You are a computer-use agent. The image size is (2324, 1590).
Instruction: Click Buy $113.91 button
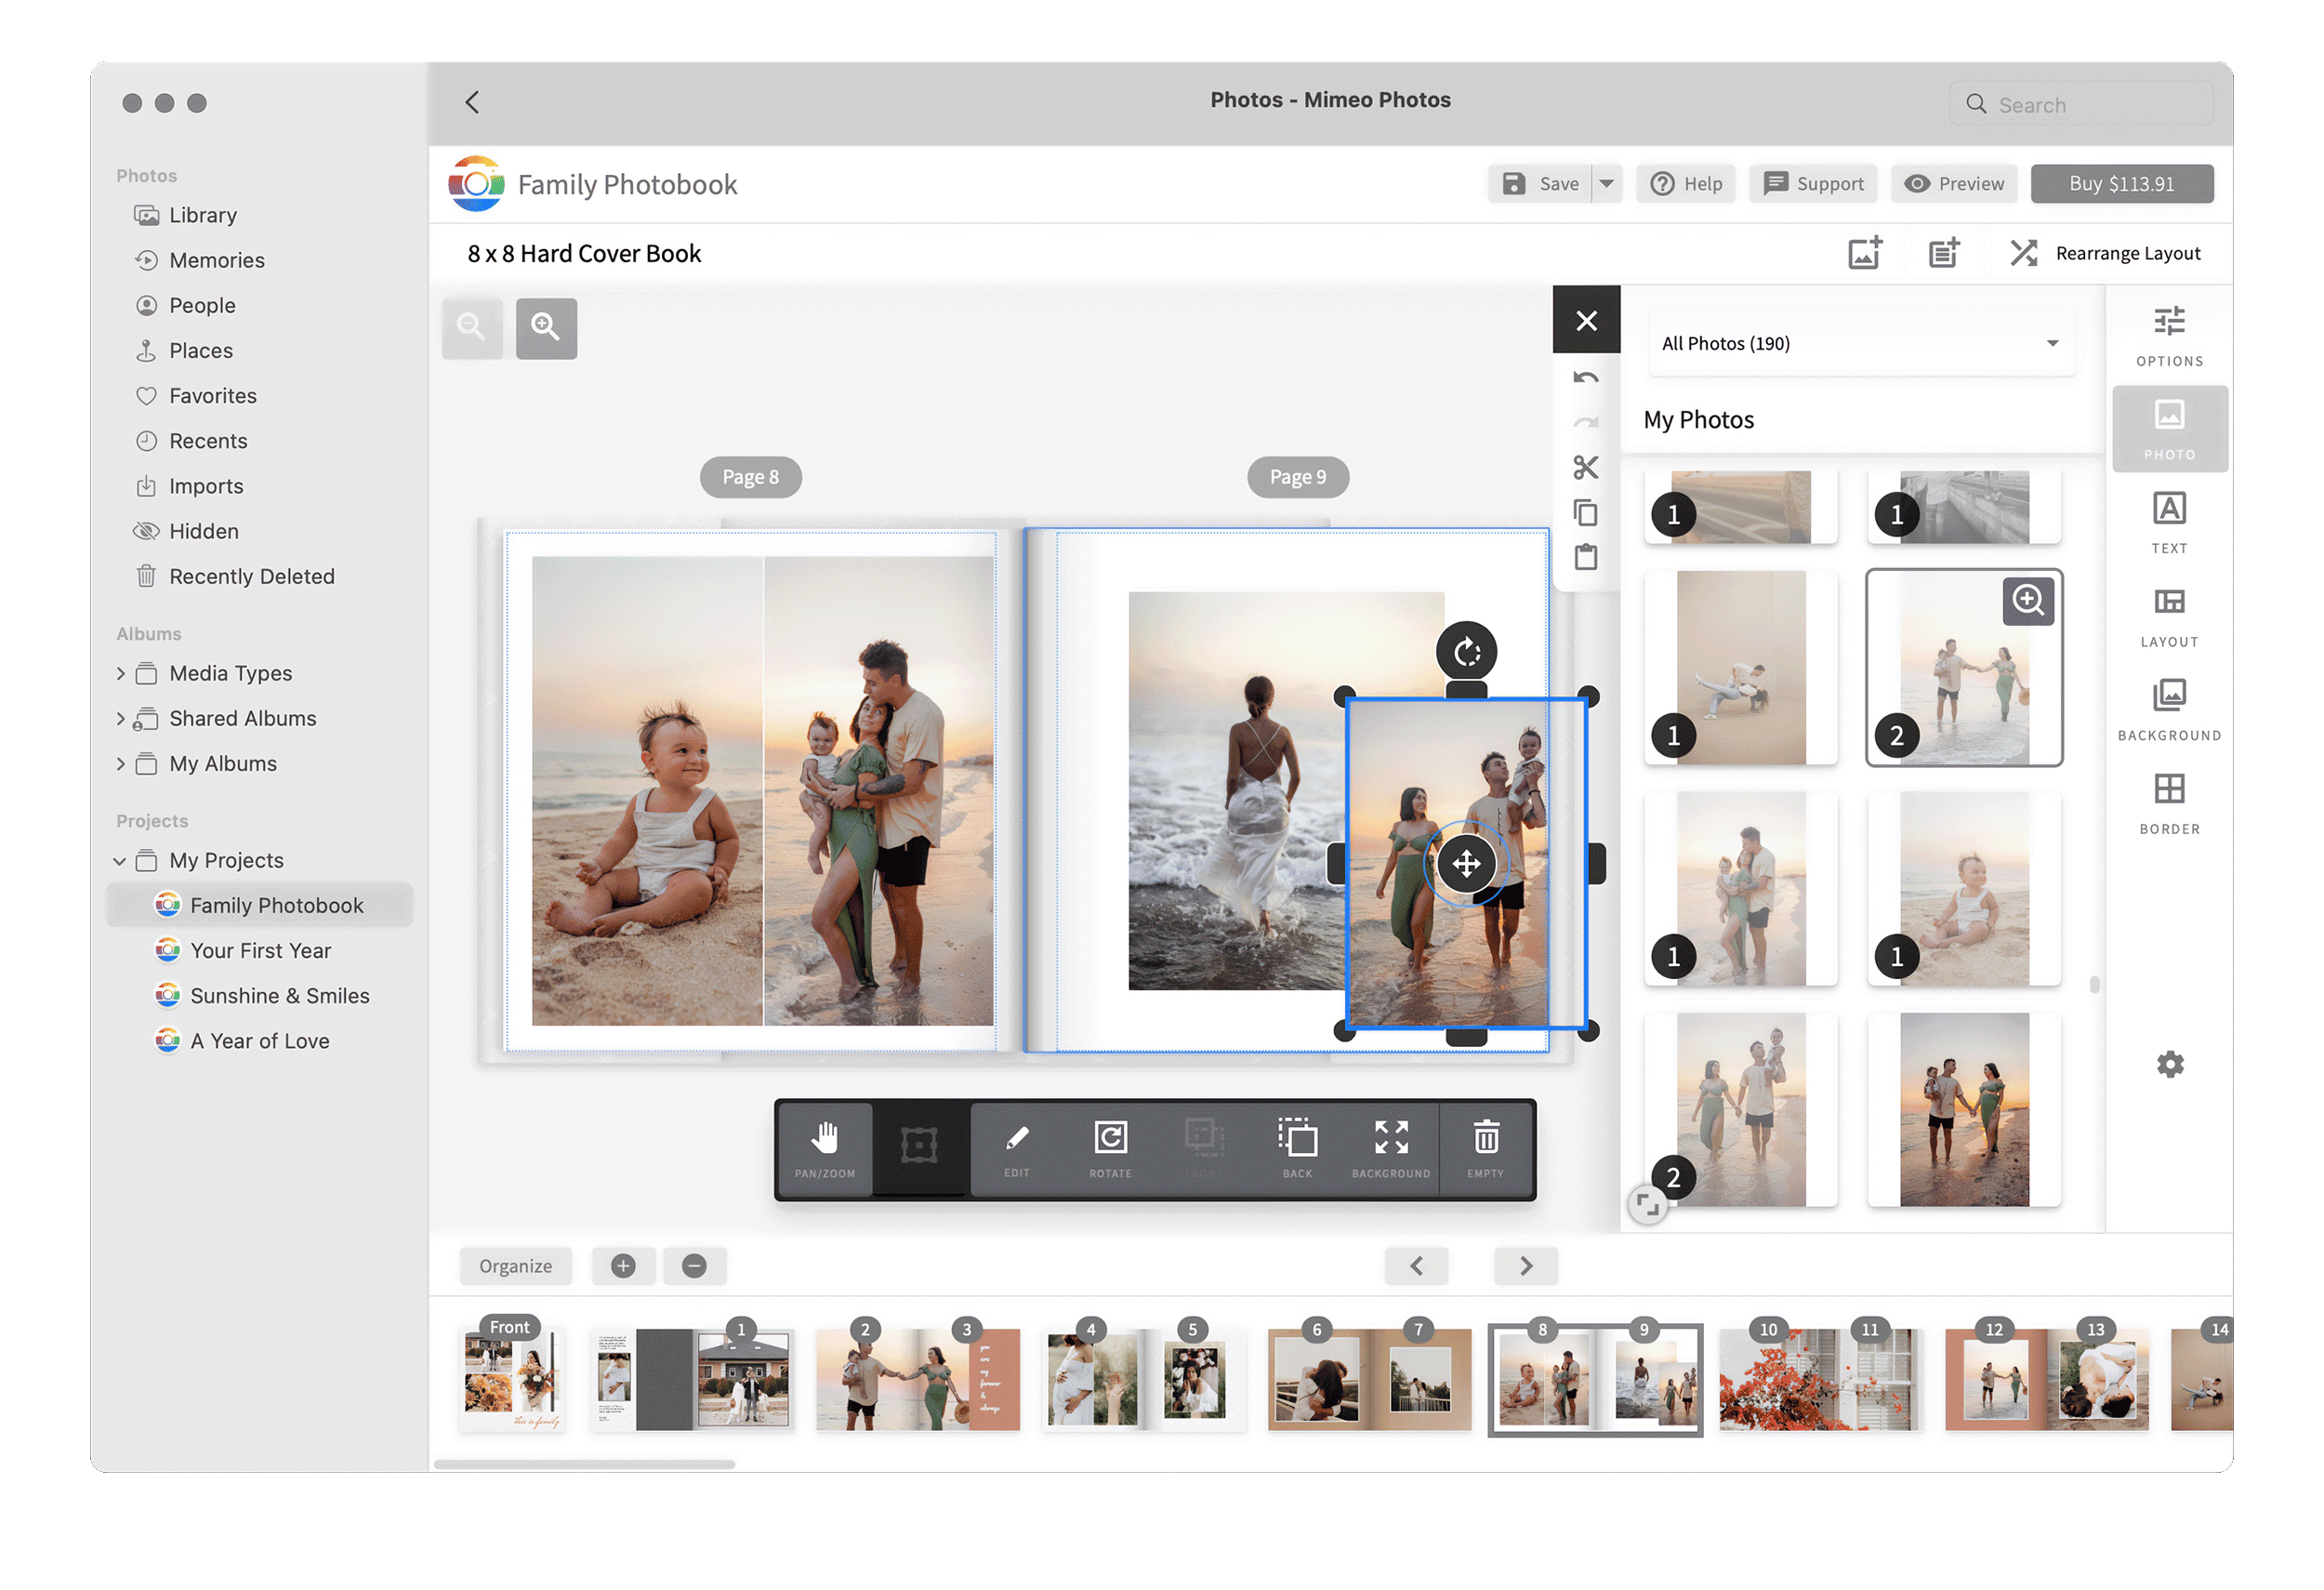pos(2121,183)
